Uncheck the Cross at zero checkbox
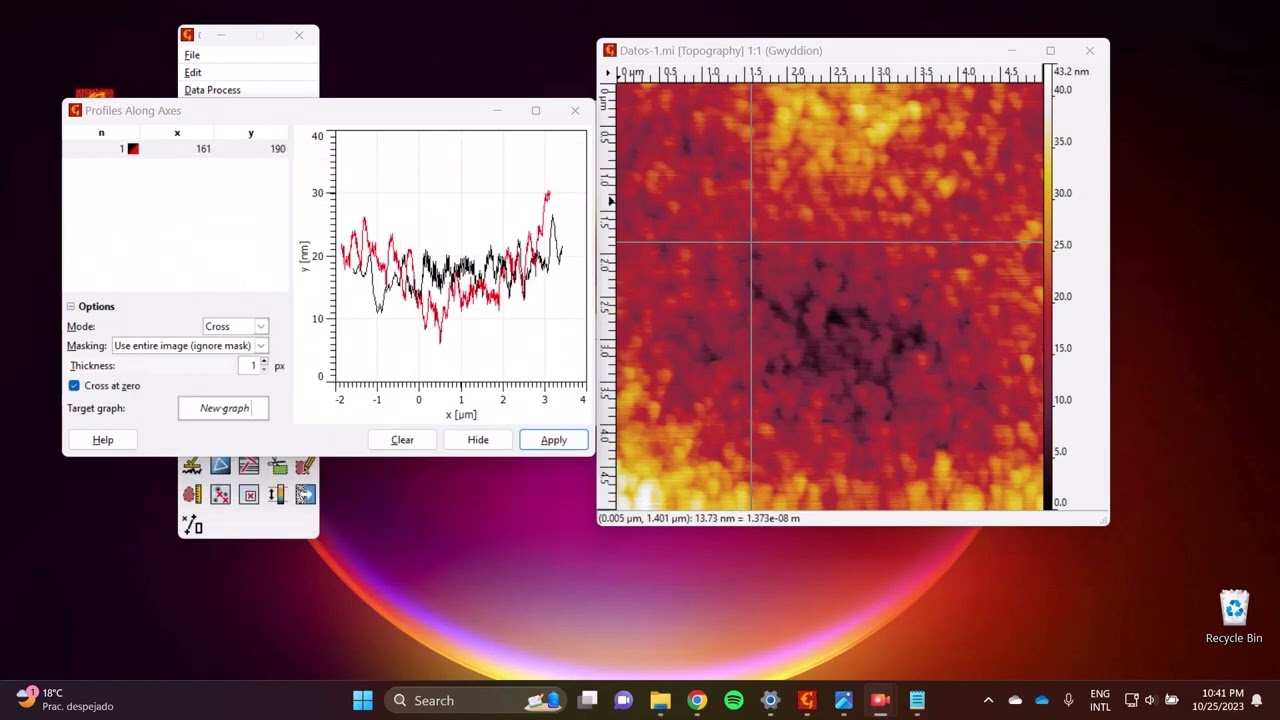1280x720 pixels. click(74, 386)
